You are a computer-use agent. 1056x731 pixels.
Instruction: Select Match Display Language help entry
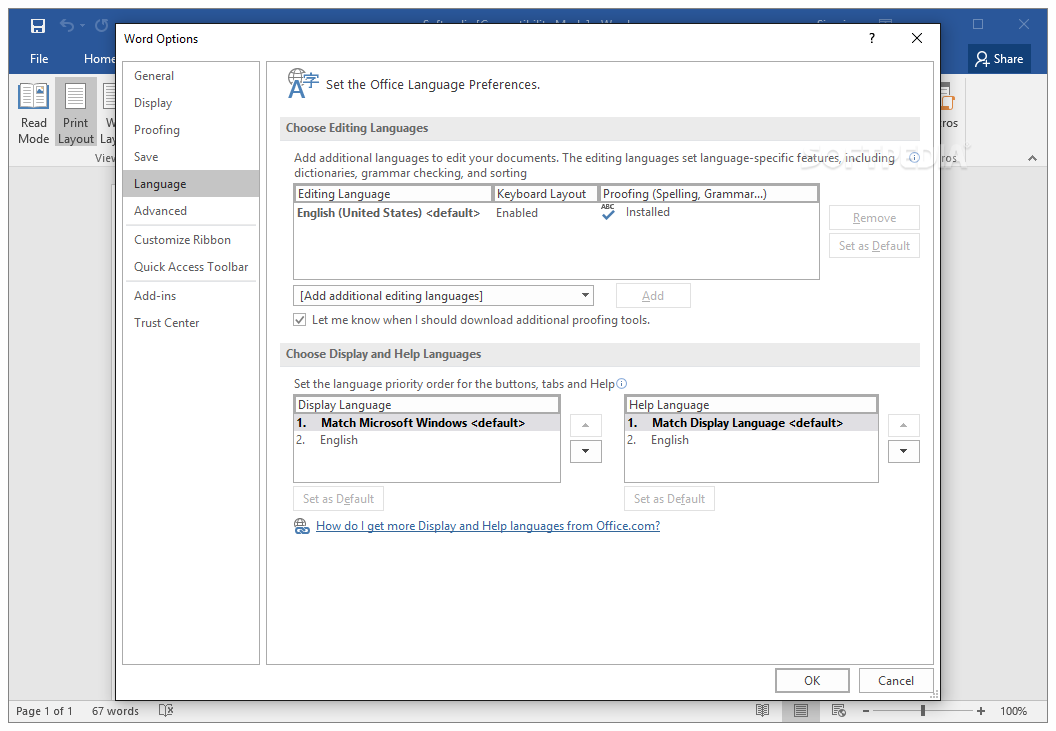point(752,423)
